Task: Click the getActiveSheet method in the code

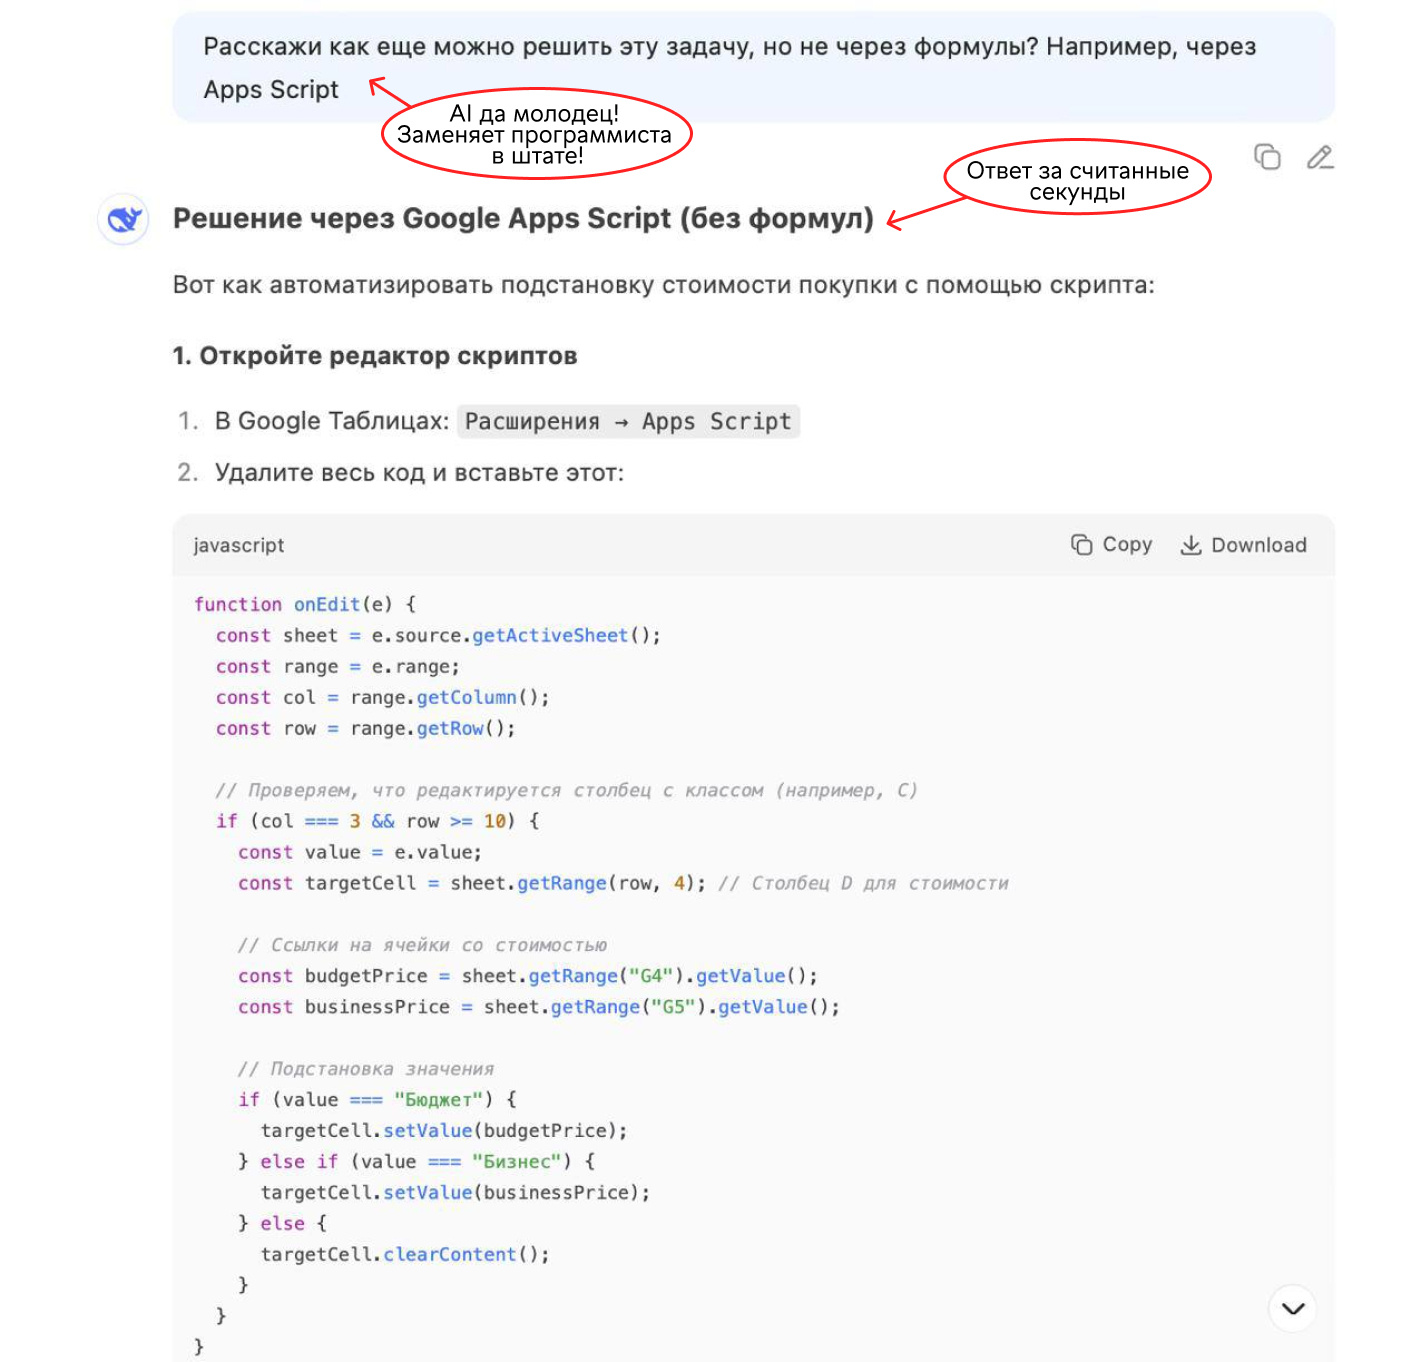Action: 549,635
